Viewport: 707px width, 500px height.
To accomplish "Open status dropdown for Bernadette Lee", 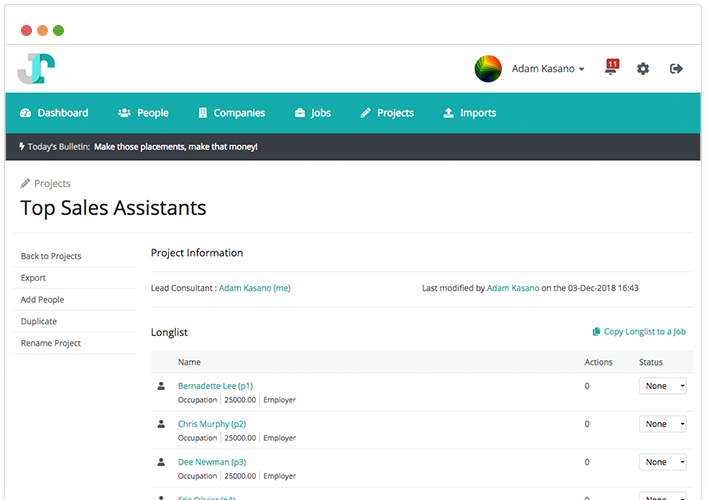I will pyautogui.click(x=662, y=386).
